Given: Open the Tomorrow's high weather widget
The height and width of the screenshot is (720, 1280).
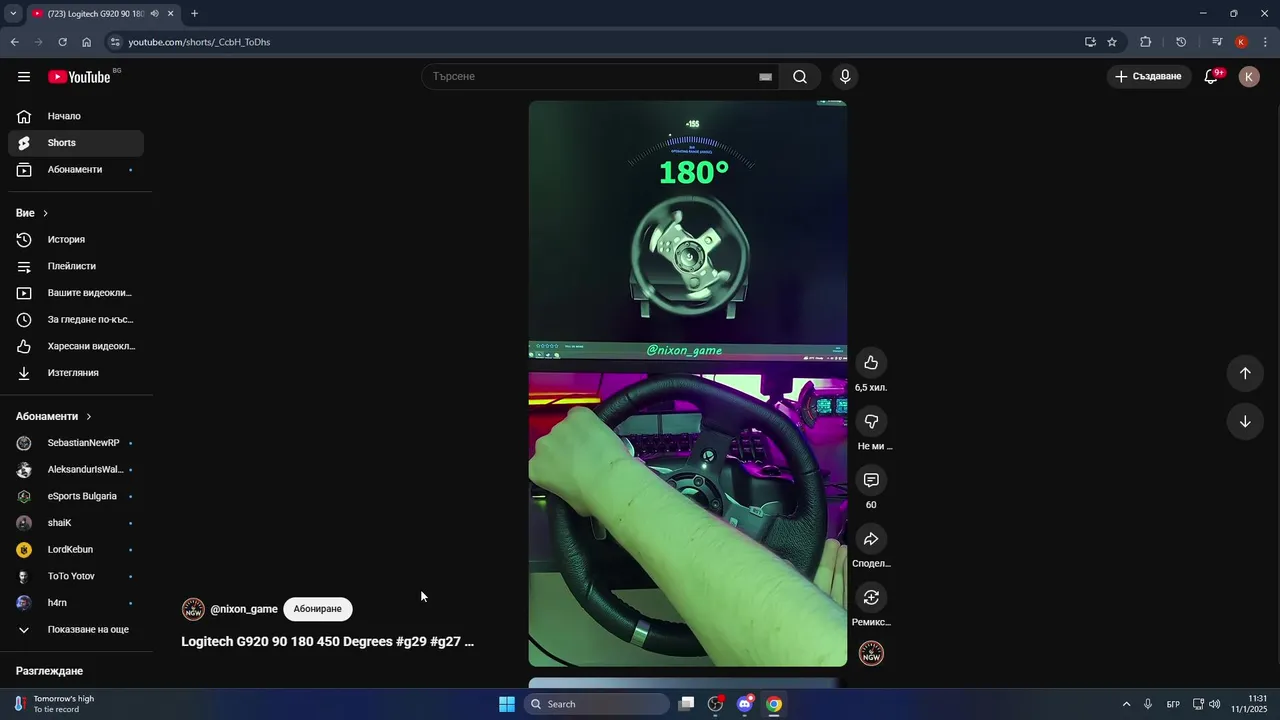Looking at the screenshot, I should tap(55, 704).
